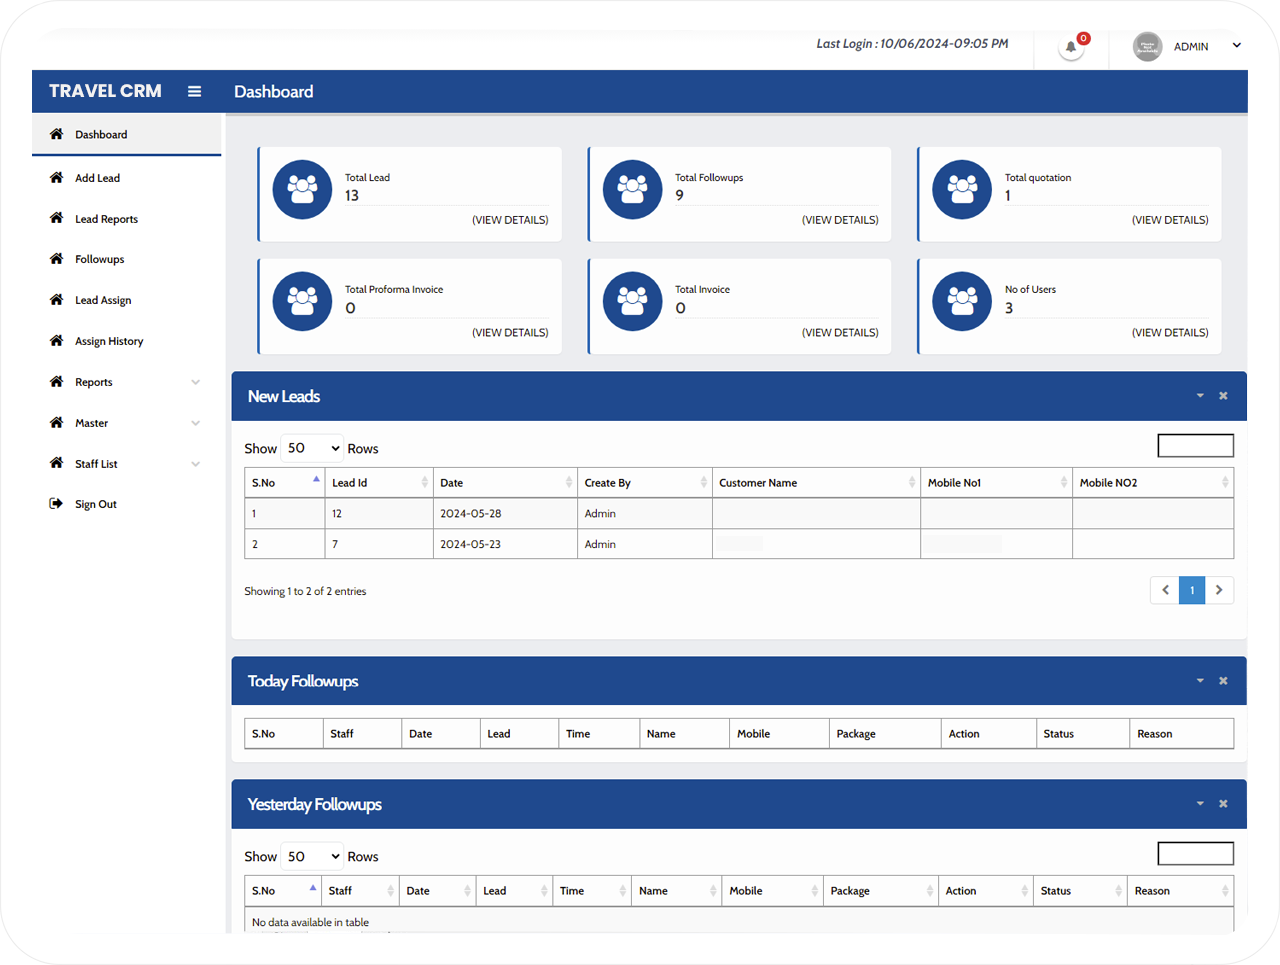Click the notification bell icon

(x=1071, y=47)
